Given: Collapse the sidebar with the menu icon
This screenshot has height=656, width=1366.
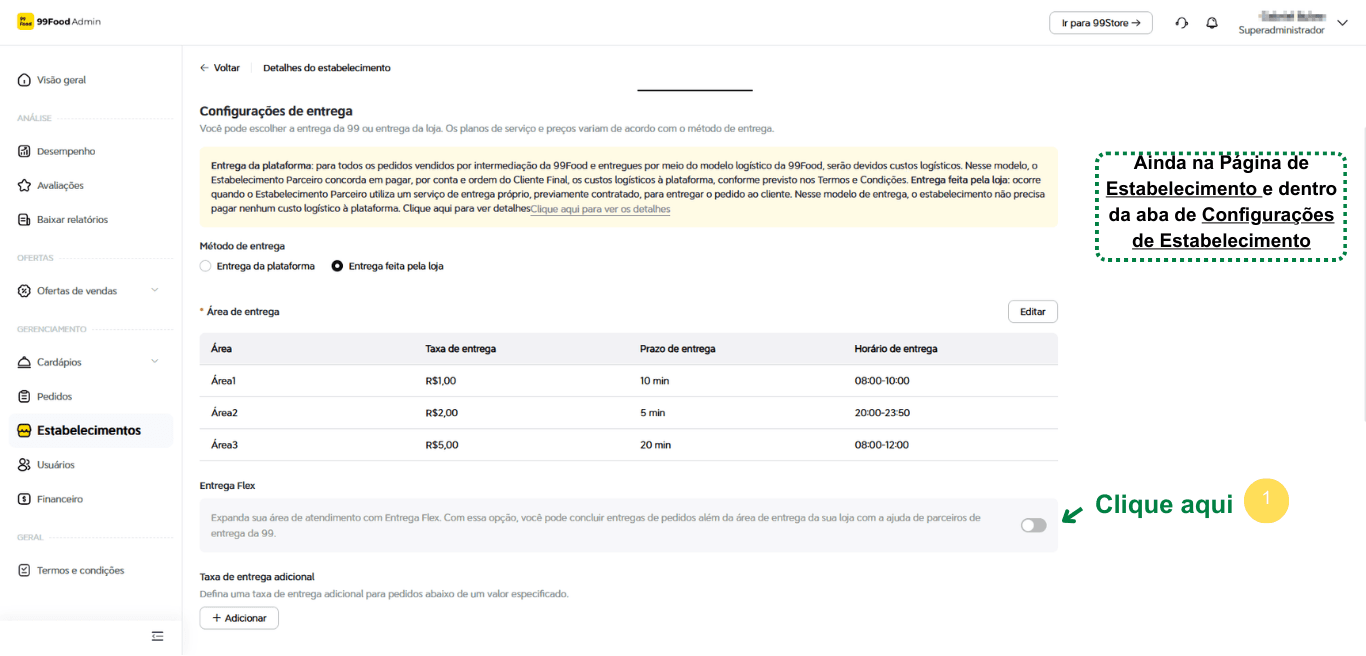Looking at the screenshot, I should tap(157, 636).
